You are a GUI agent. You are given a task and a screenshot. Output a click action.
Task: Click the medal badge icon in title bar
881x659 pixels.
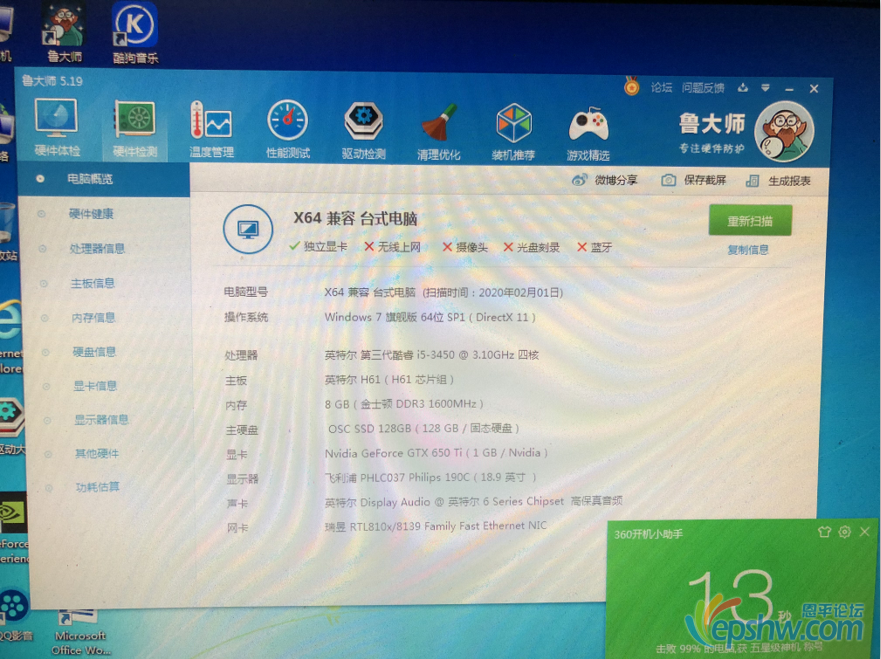pyautogui.click(x=632, y=86)
